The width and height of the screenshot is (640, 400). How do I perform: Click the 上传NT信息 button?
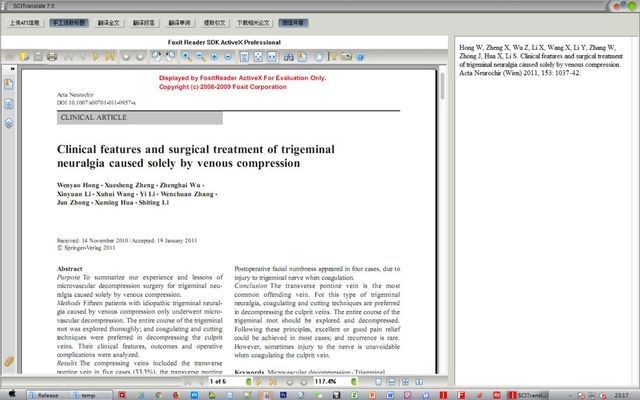click(25, 23)
